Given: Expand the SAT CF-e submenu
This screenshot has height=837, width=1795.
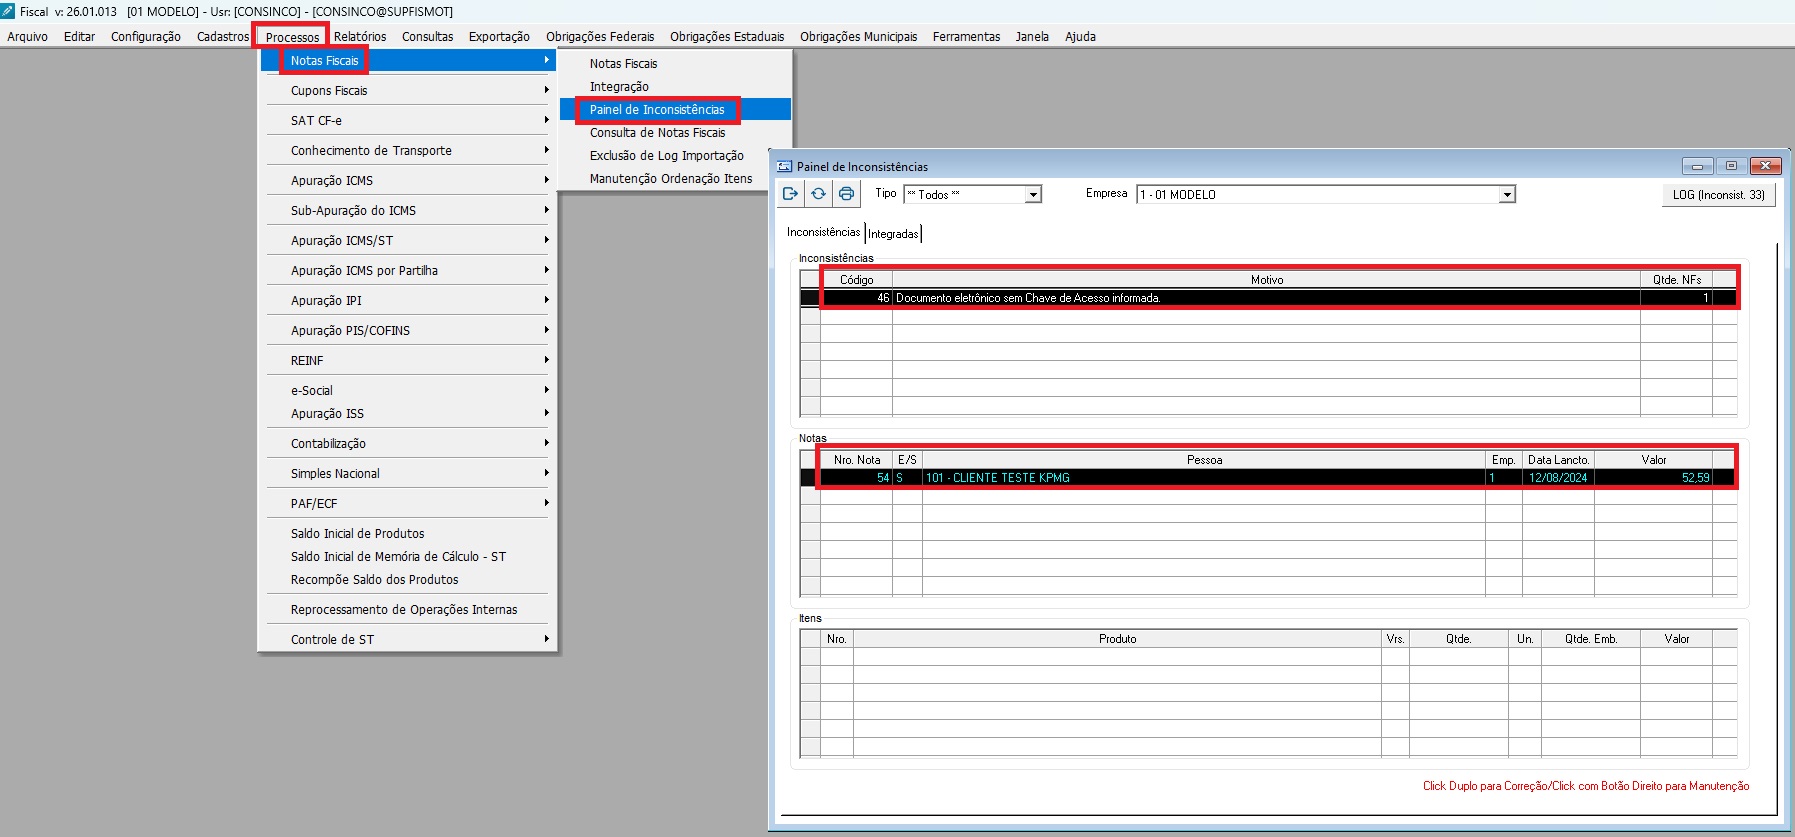Looking at the screenshot, I should point(408,120).
